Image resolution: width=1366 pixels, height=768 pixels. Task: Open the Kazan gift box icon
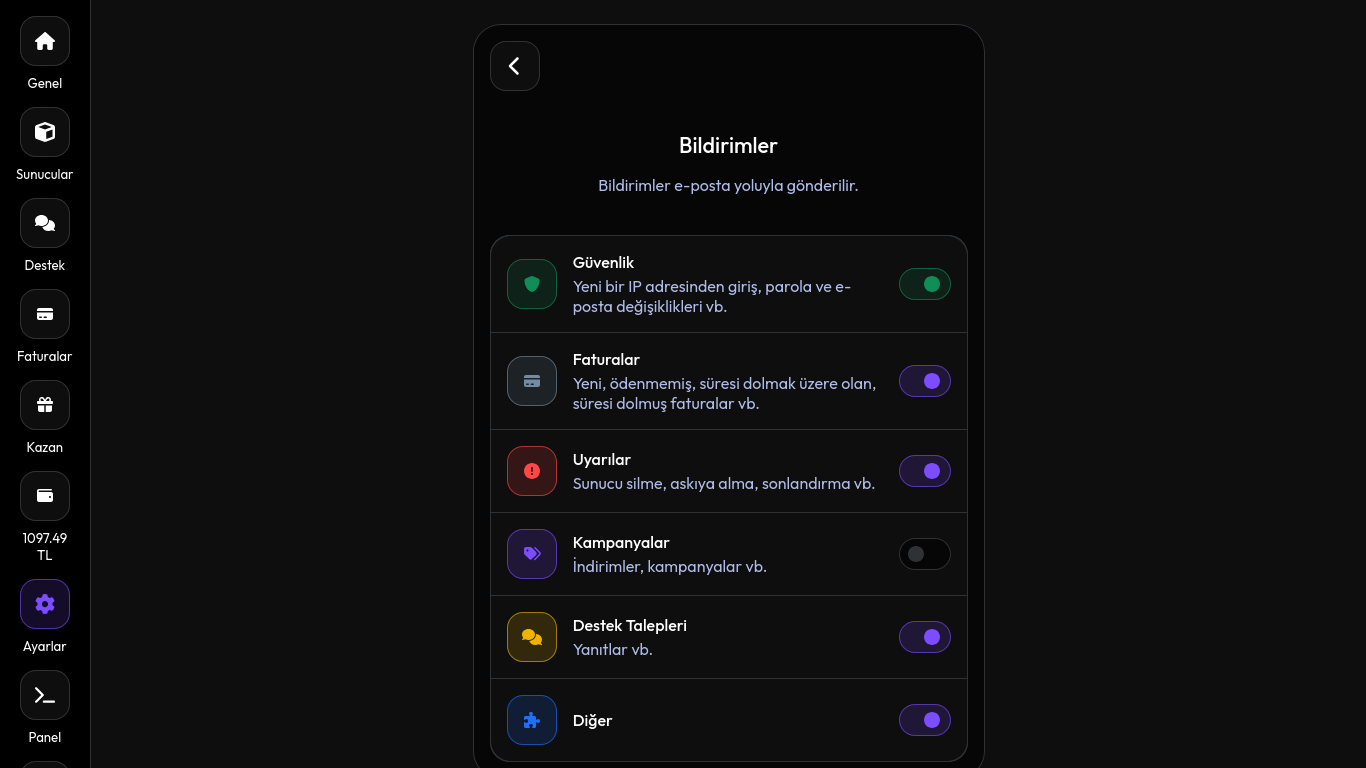44,405
